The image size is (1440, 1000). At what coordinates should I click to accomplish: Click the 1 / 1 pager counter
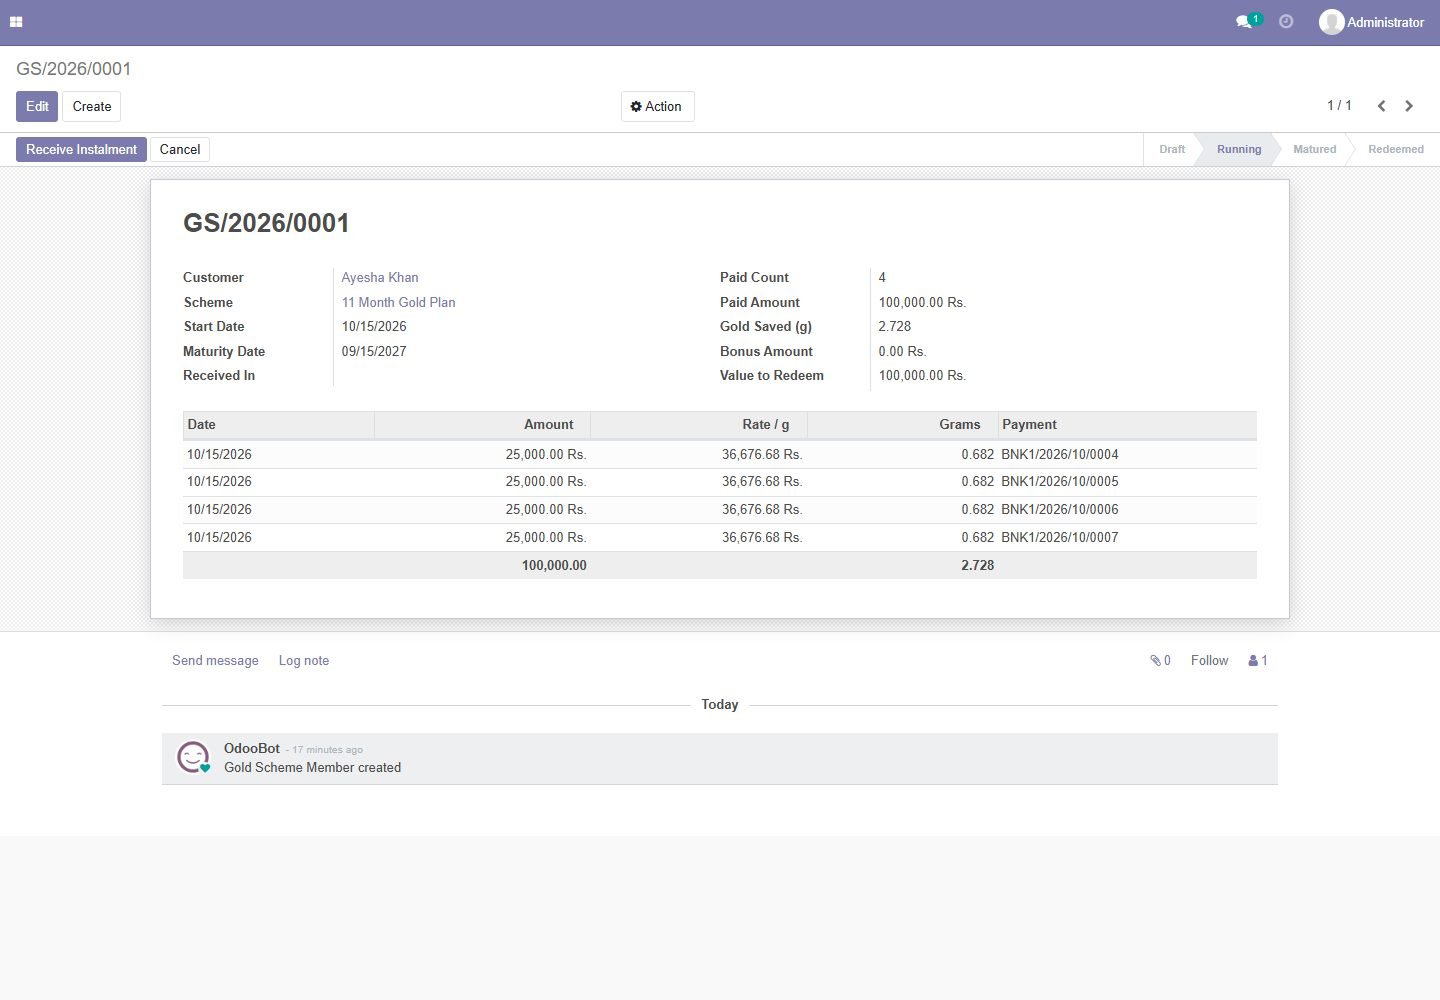(1339, 106)
